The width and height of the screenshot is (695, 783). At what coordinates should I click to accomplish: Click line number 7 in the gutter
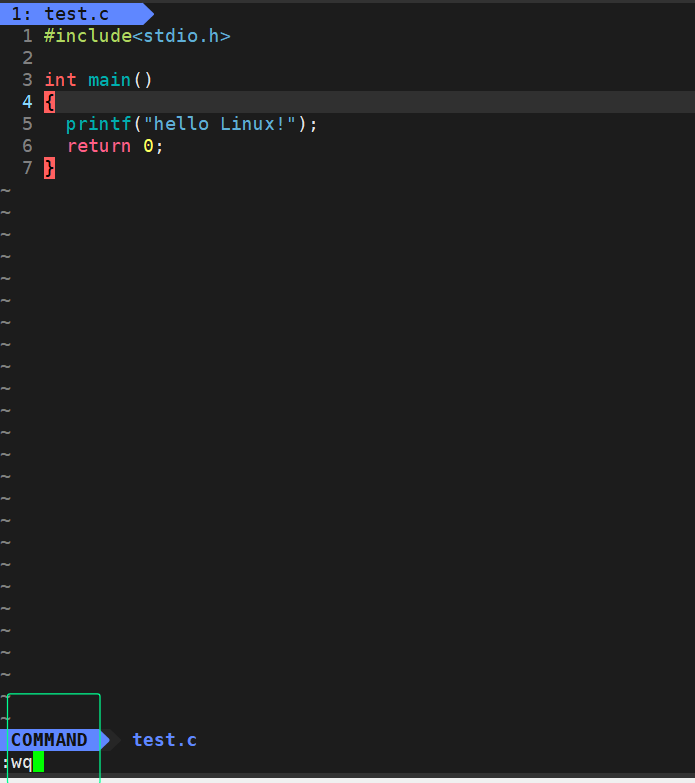point(27,168)
